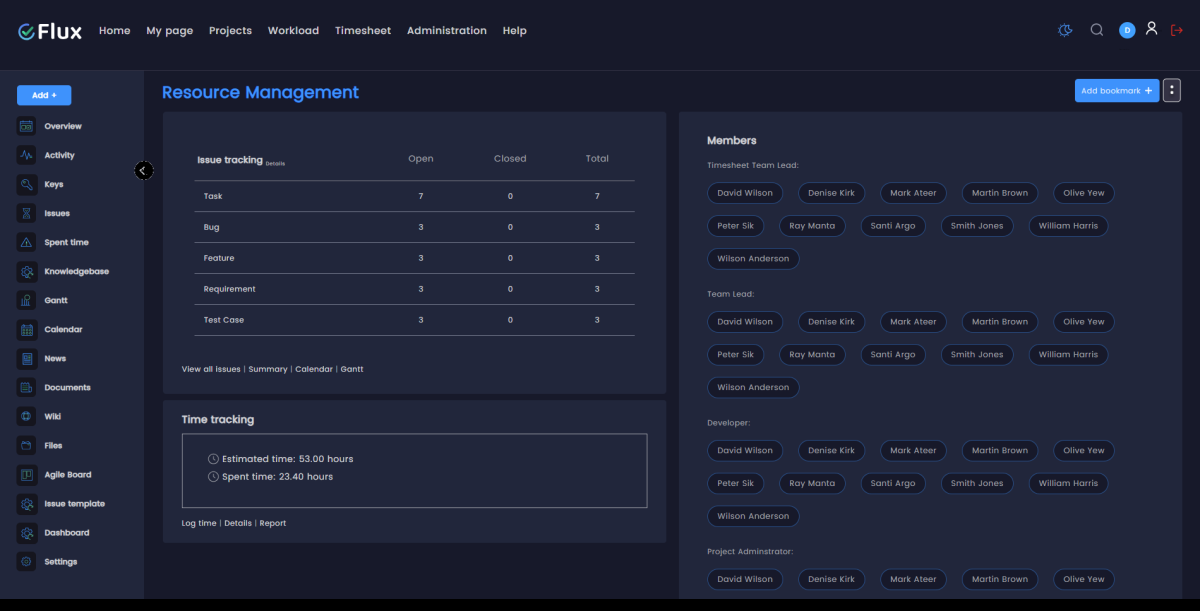Select the Spent time sidebar icon
The width and height of the screenshot is (1200, 611).
[x=25, y=242]
